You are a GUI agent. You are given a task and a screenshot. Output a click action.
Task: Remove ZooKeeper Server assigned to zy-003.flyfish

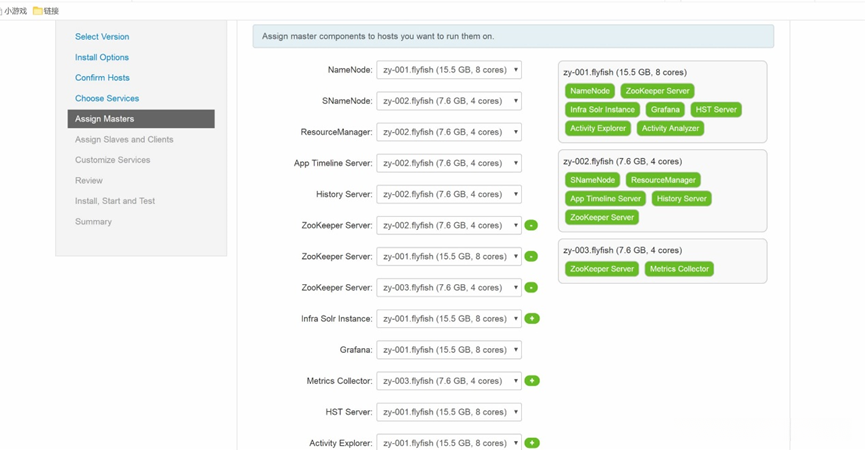[x=531, y=288]
